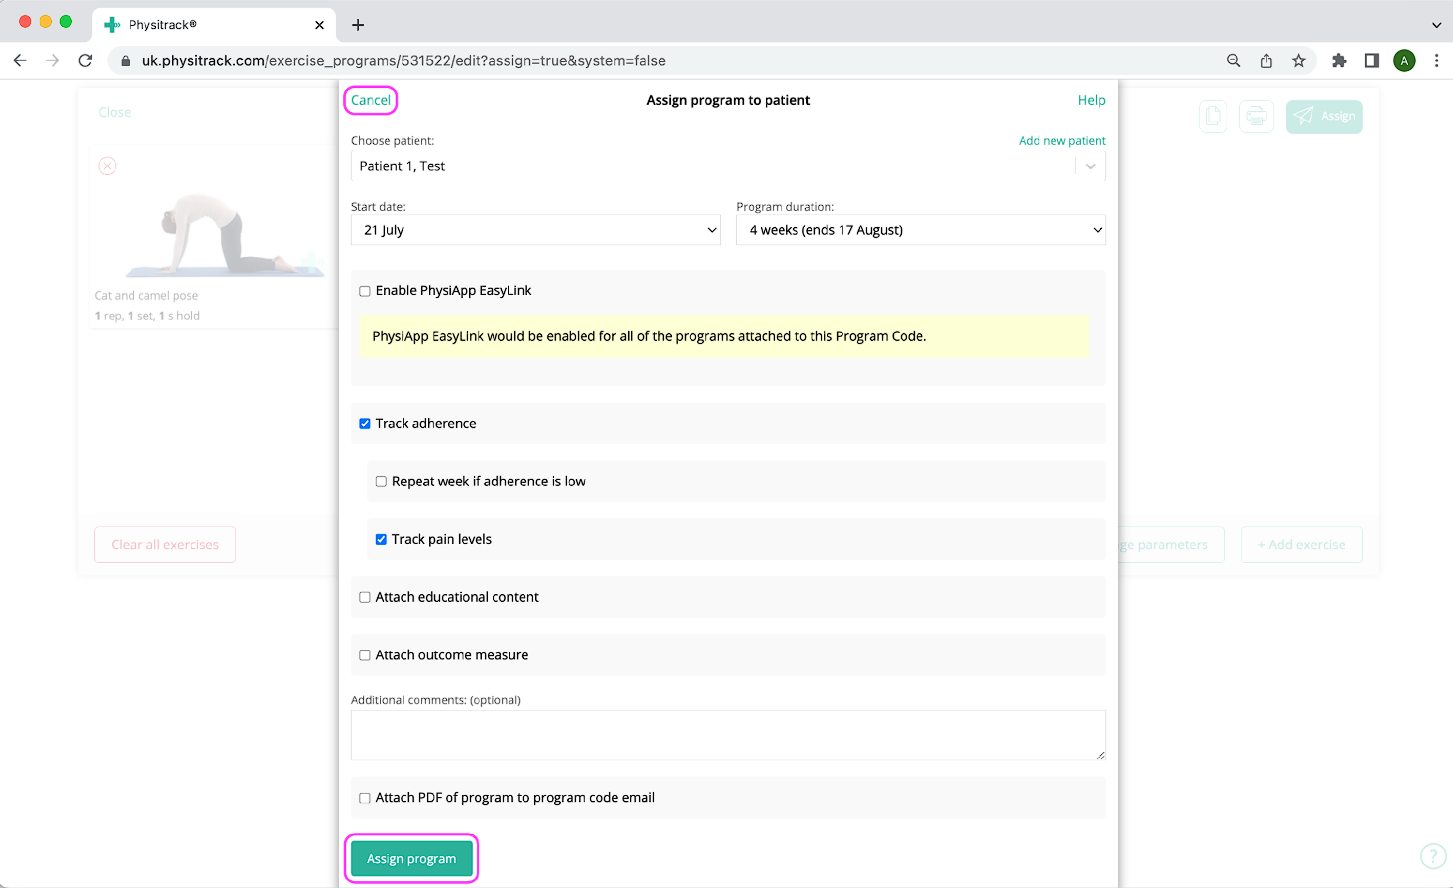Close the Physitrack browser tab
Screen dimensions: 1453x888
pyautogui.click(x=320, y=25)
